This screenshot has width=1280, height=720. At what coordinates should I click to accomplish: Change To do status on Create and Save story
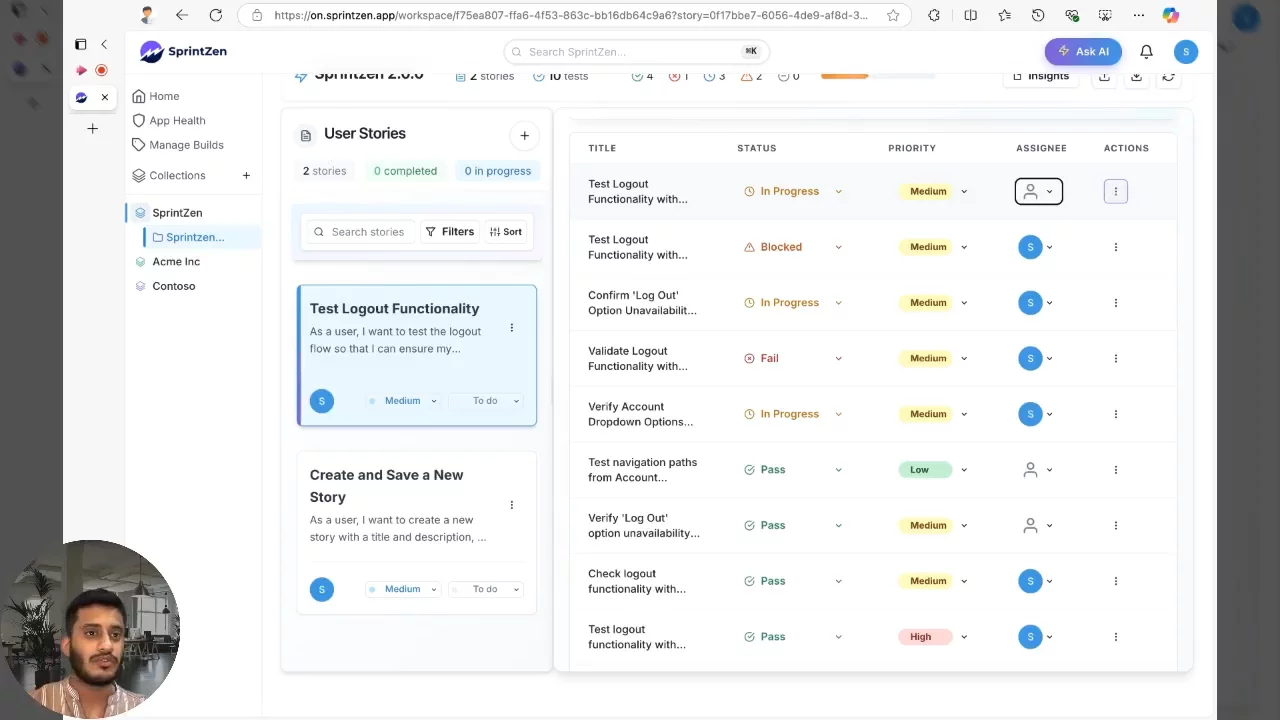[486, 589]
